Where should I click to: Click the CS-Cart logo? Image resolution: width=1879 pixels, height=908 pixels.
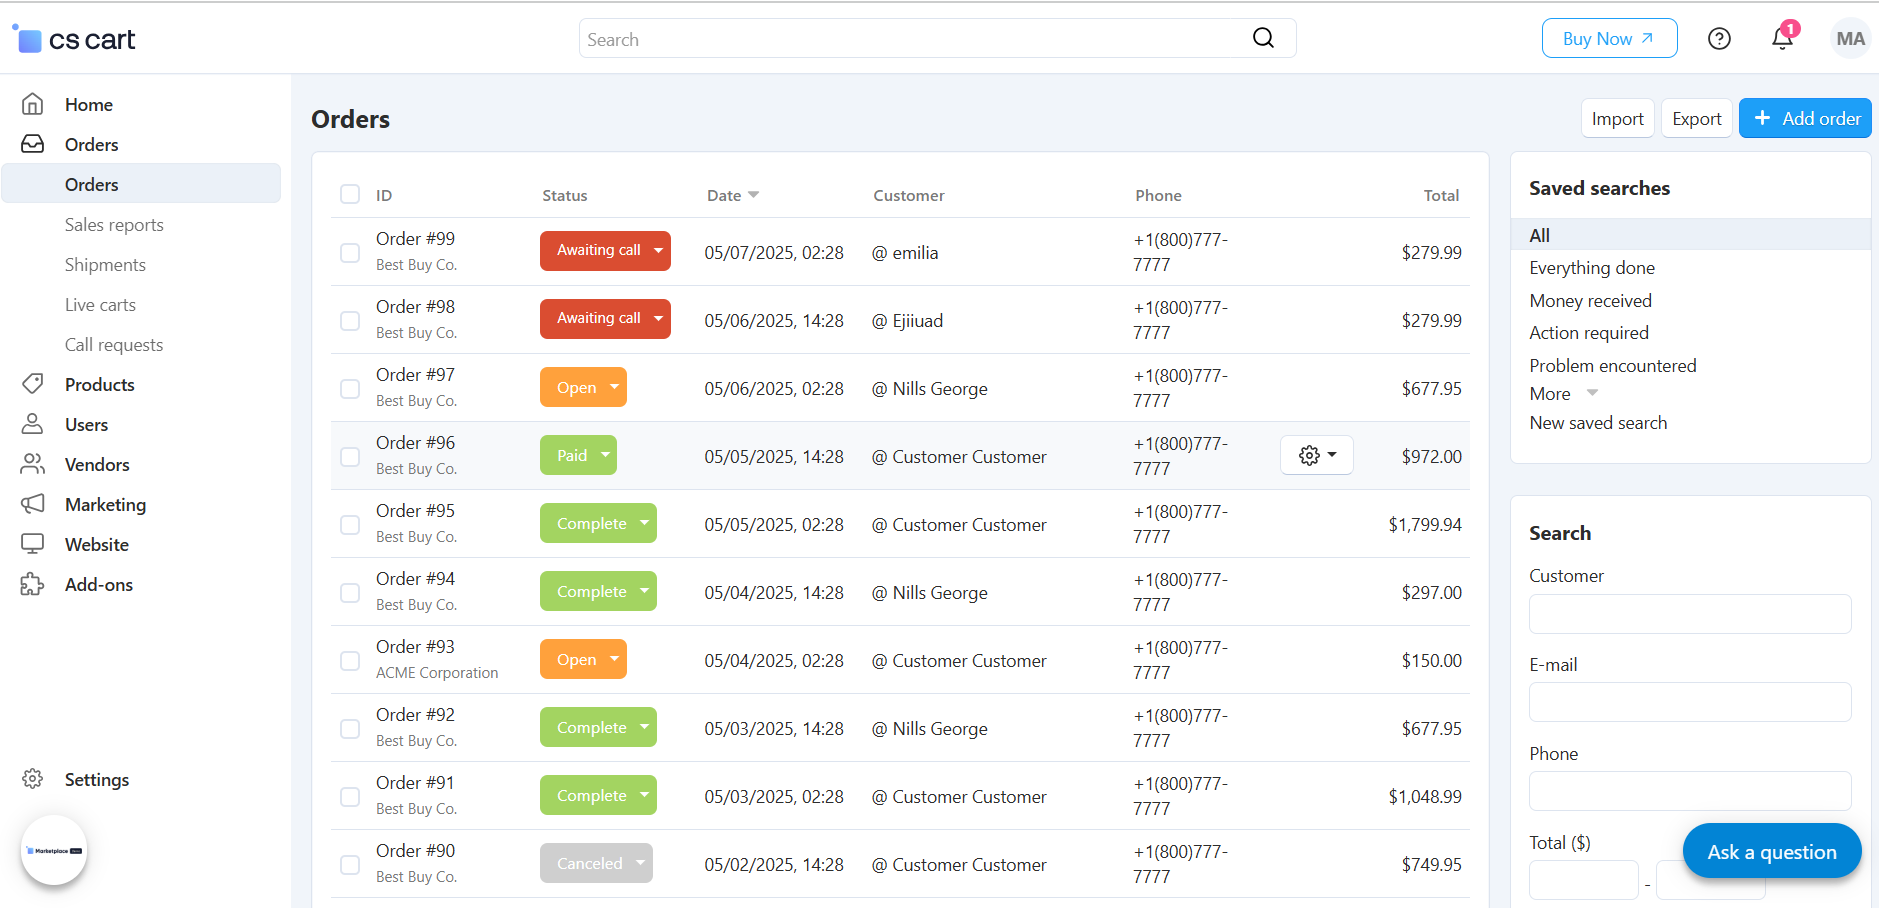click(74, 39)
